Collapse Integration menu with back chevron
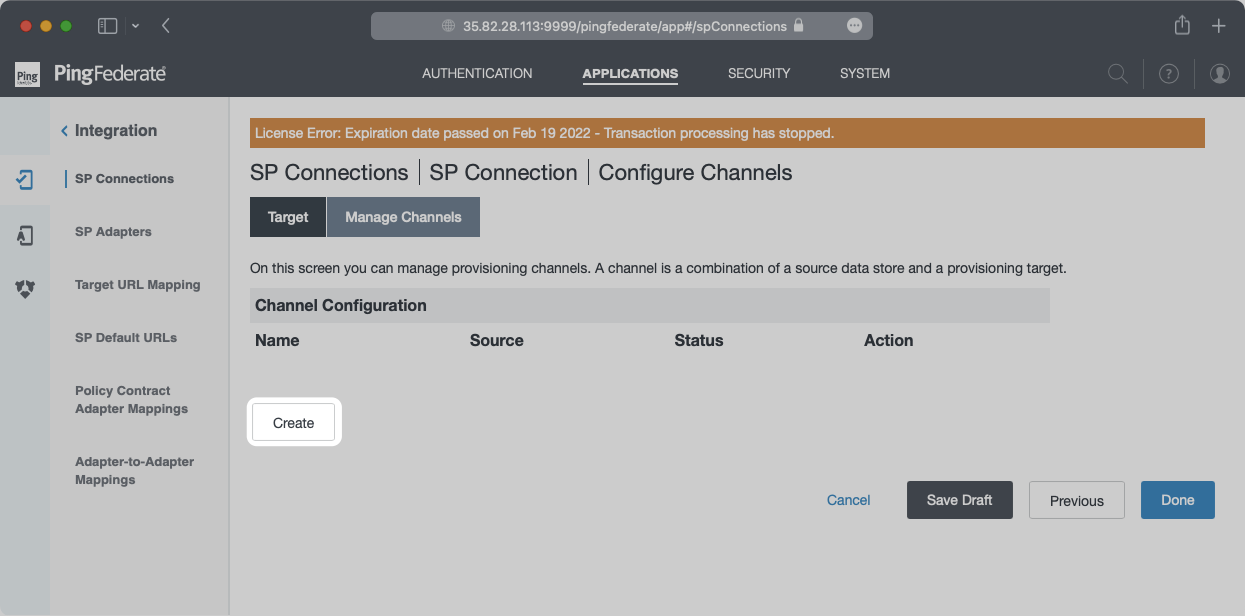The height and width of the screenshot is (616, 1245). (x=65, y=131)
